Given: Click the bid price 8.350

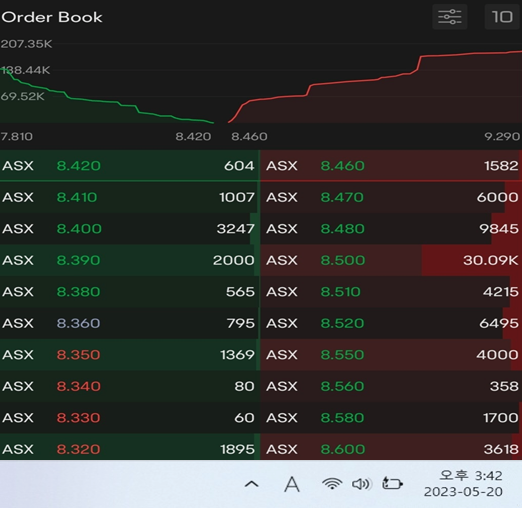Looking at the screenshot, I should [78, 355].
